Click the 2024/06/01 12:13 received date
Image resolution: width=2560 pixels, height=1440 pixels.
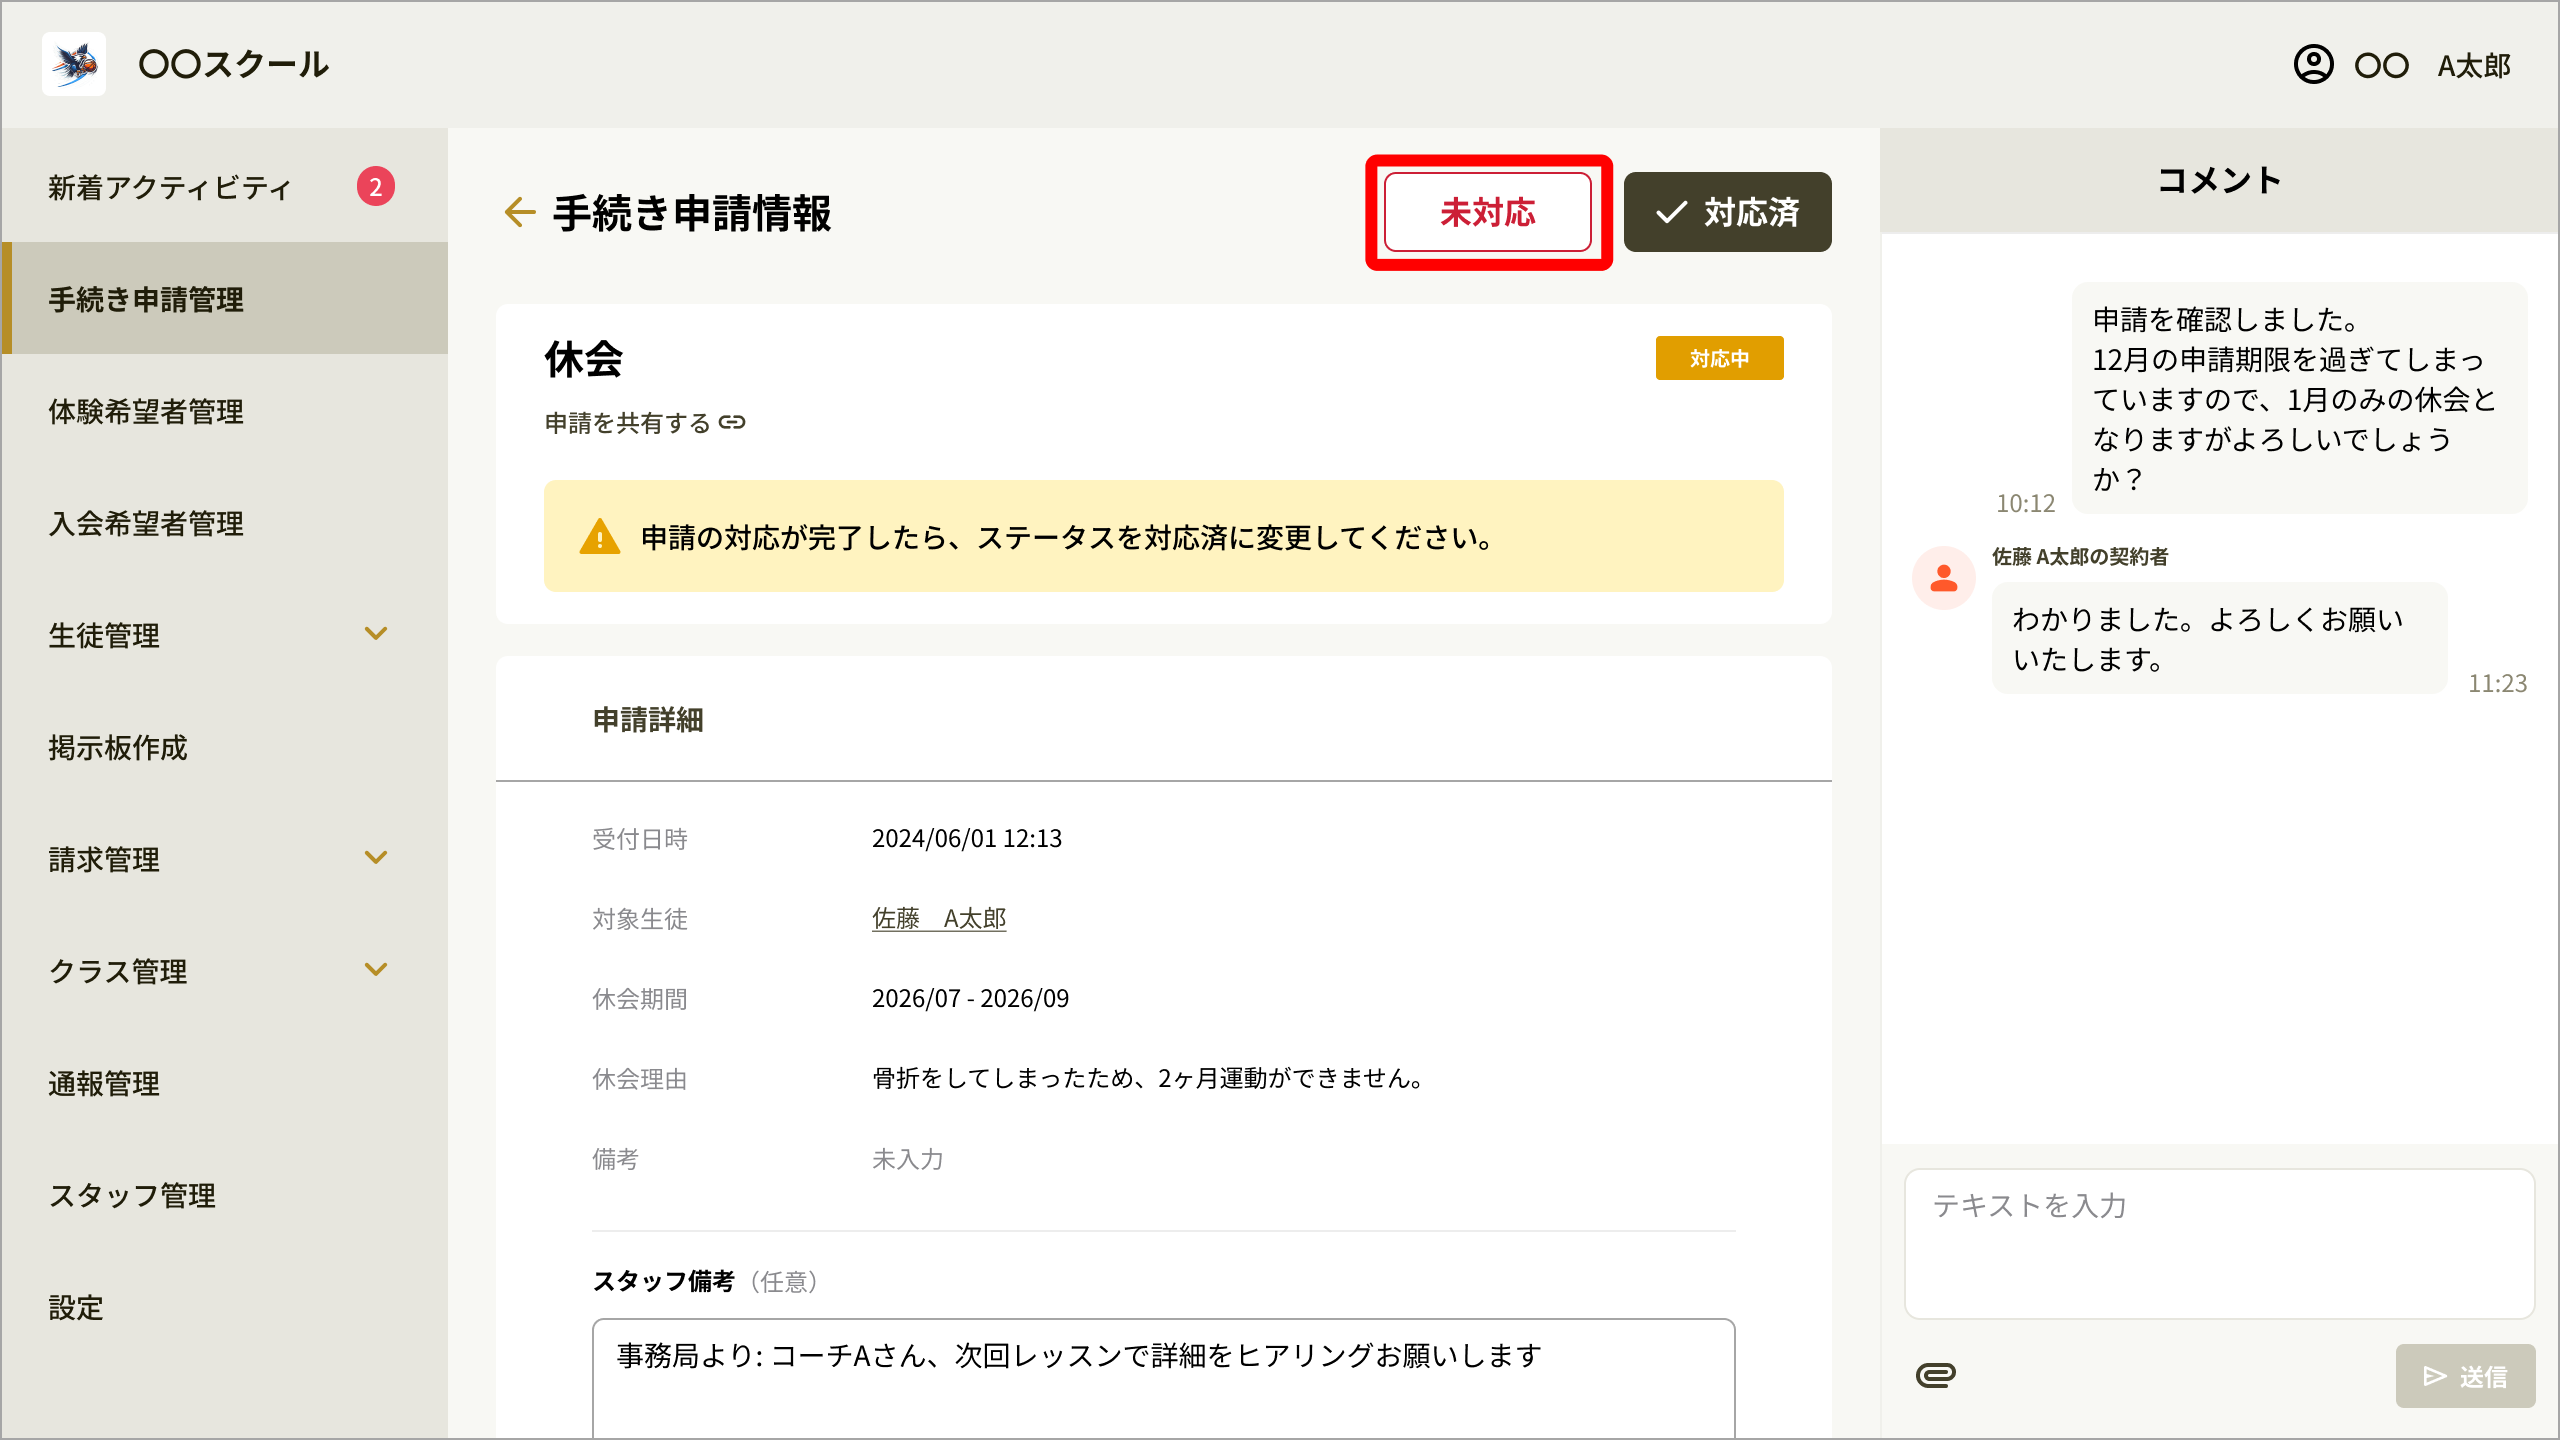pos(967,838)
